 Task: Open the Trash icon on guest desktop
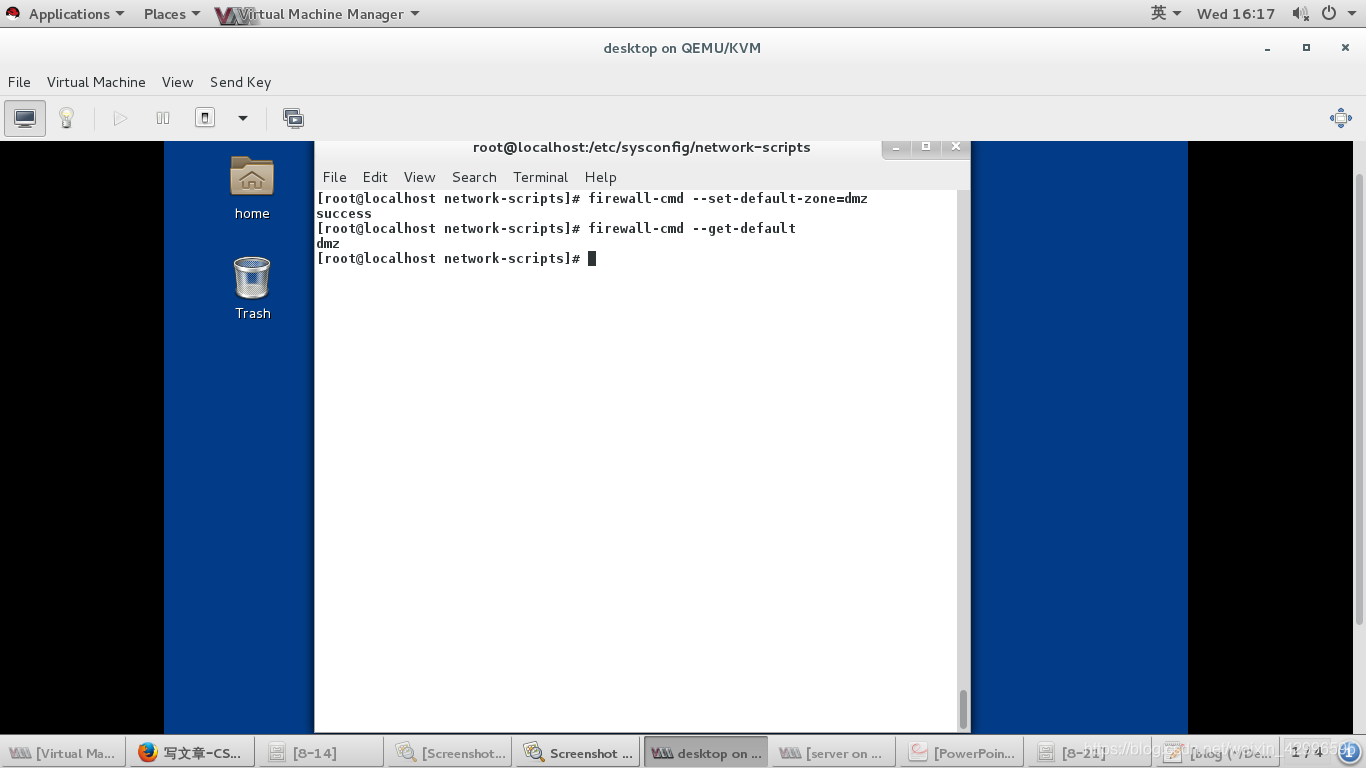coord(252,288)
